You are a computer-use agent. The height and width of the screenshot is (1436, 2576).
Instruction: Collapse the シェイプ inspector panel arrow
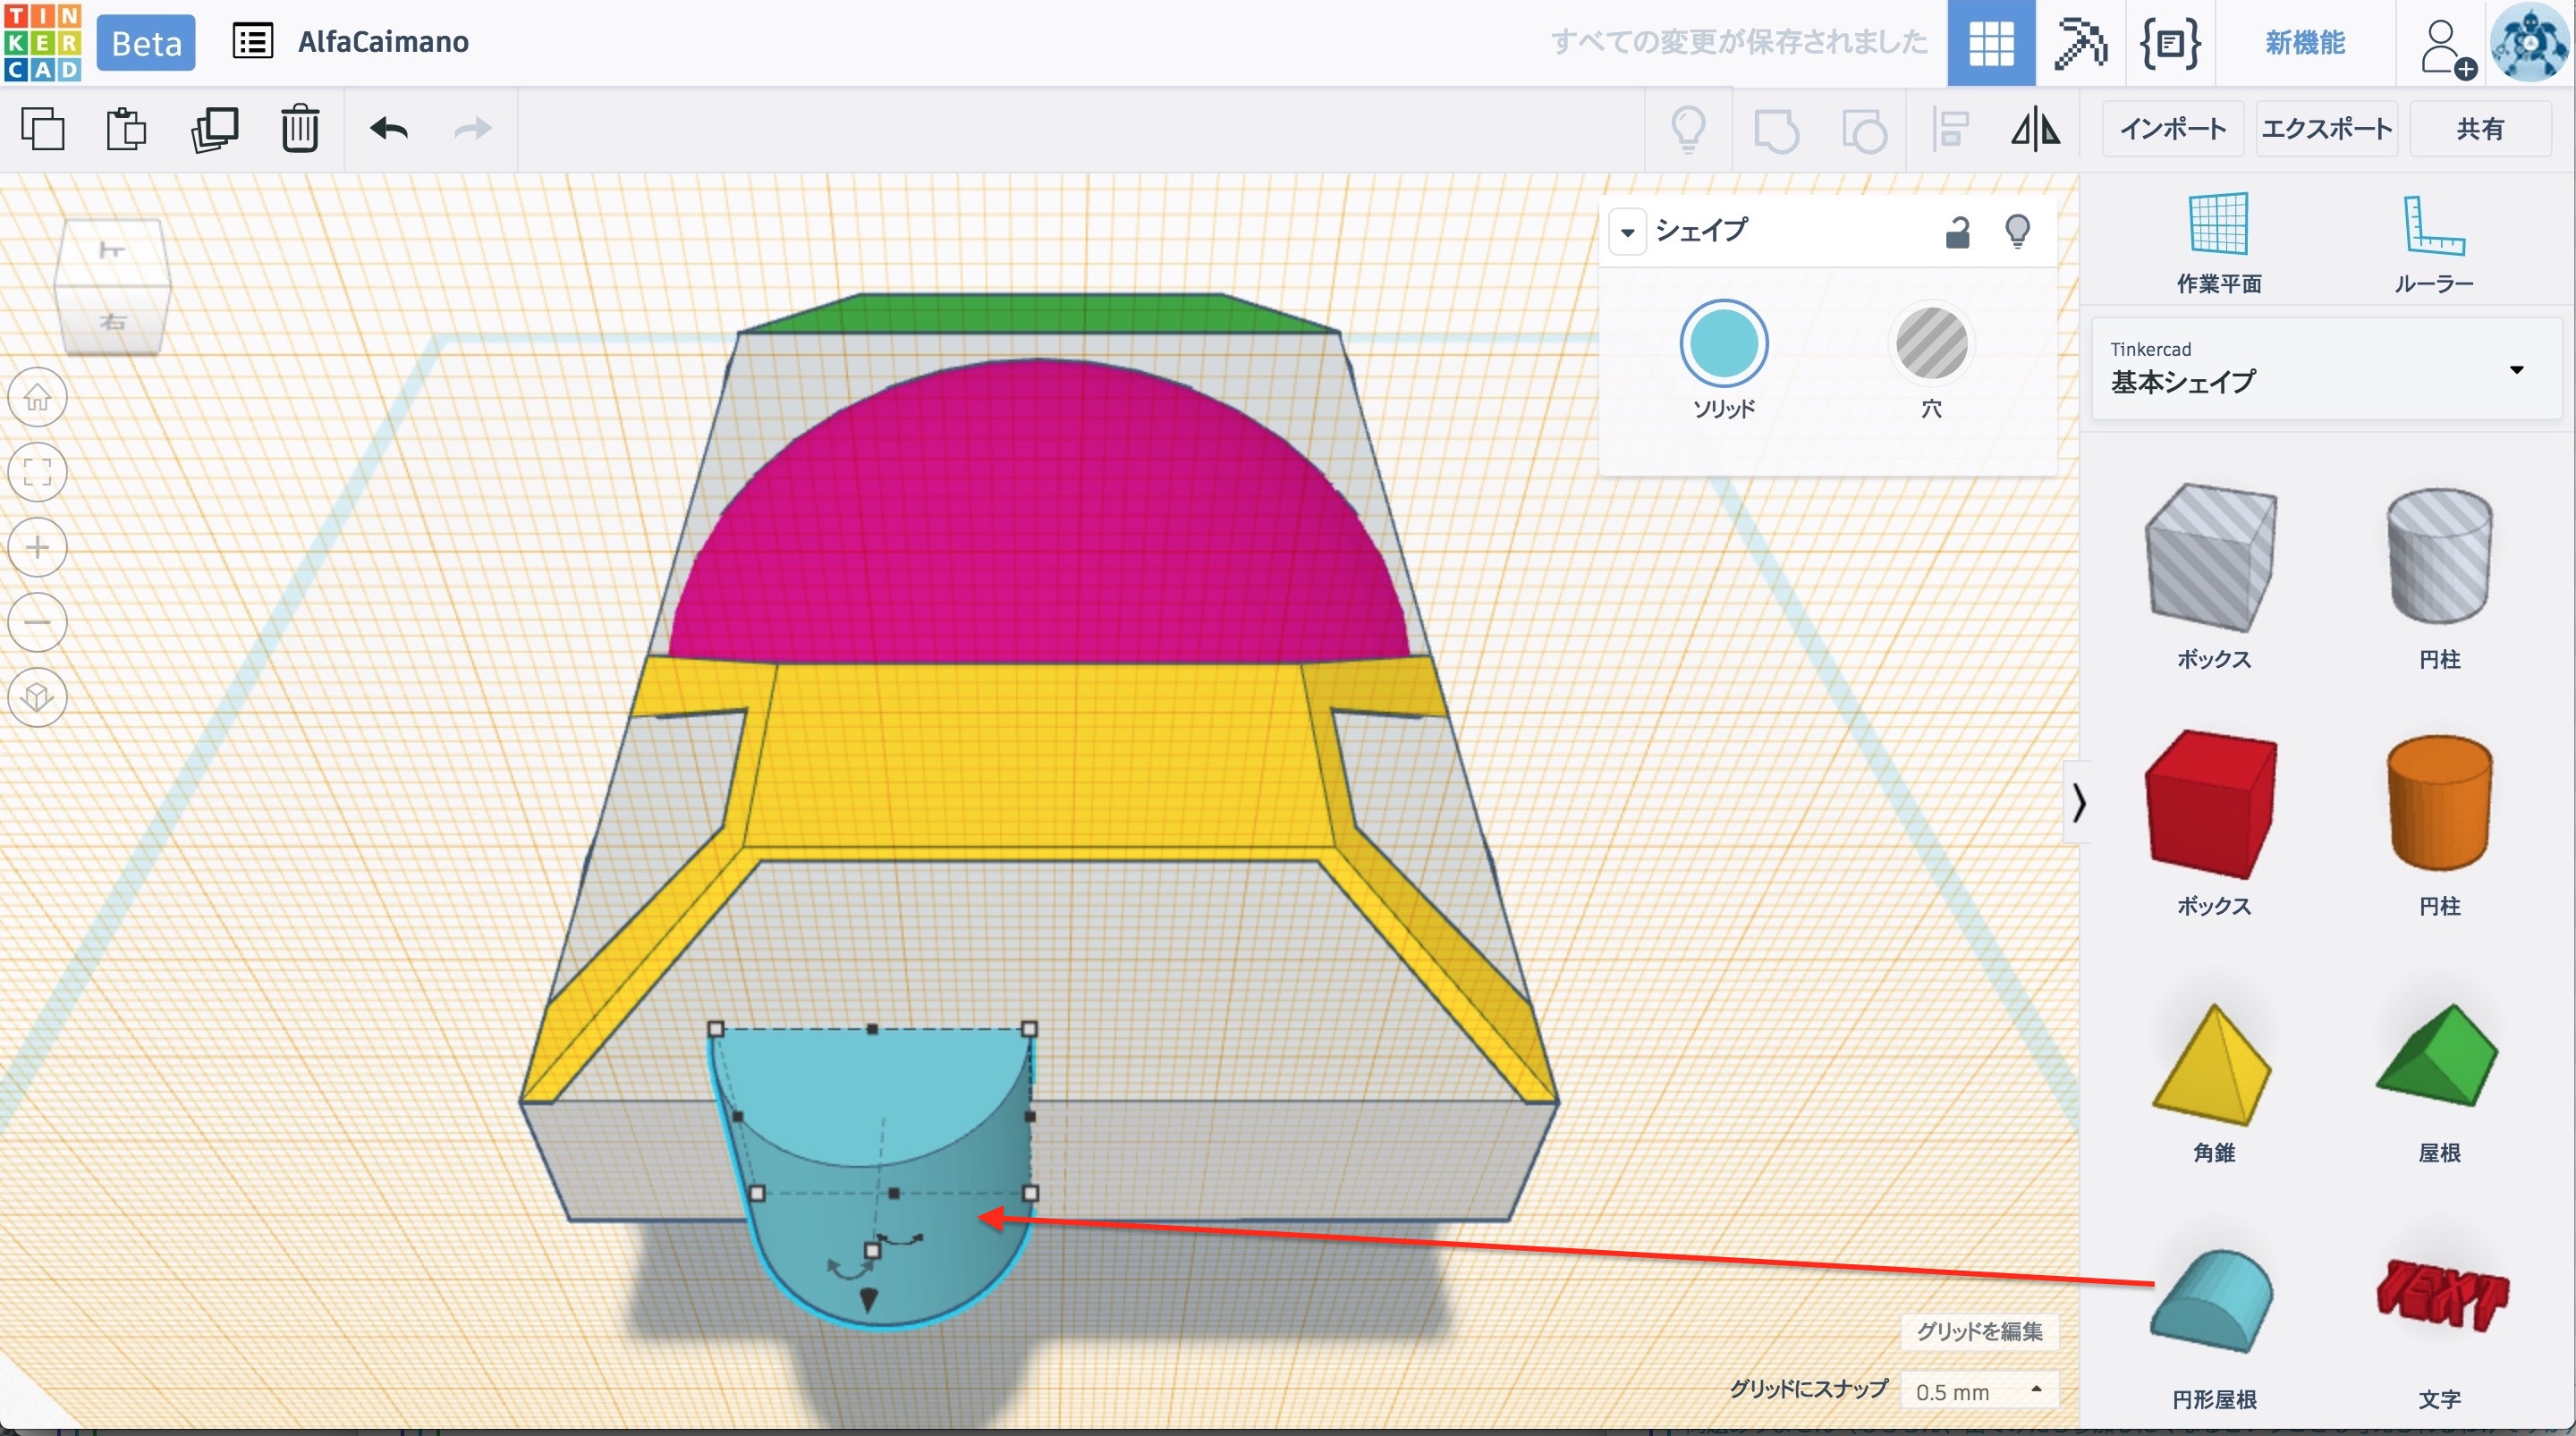pos(1627,233)
